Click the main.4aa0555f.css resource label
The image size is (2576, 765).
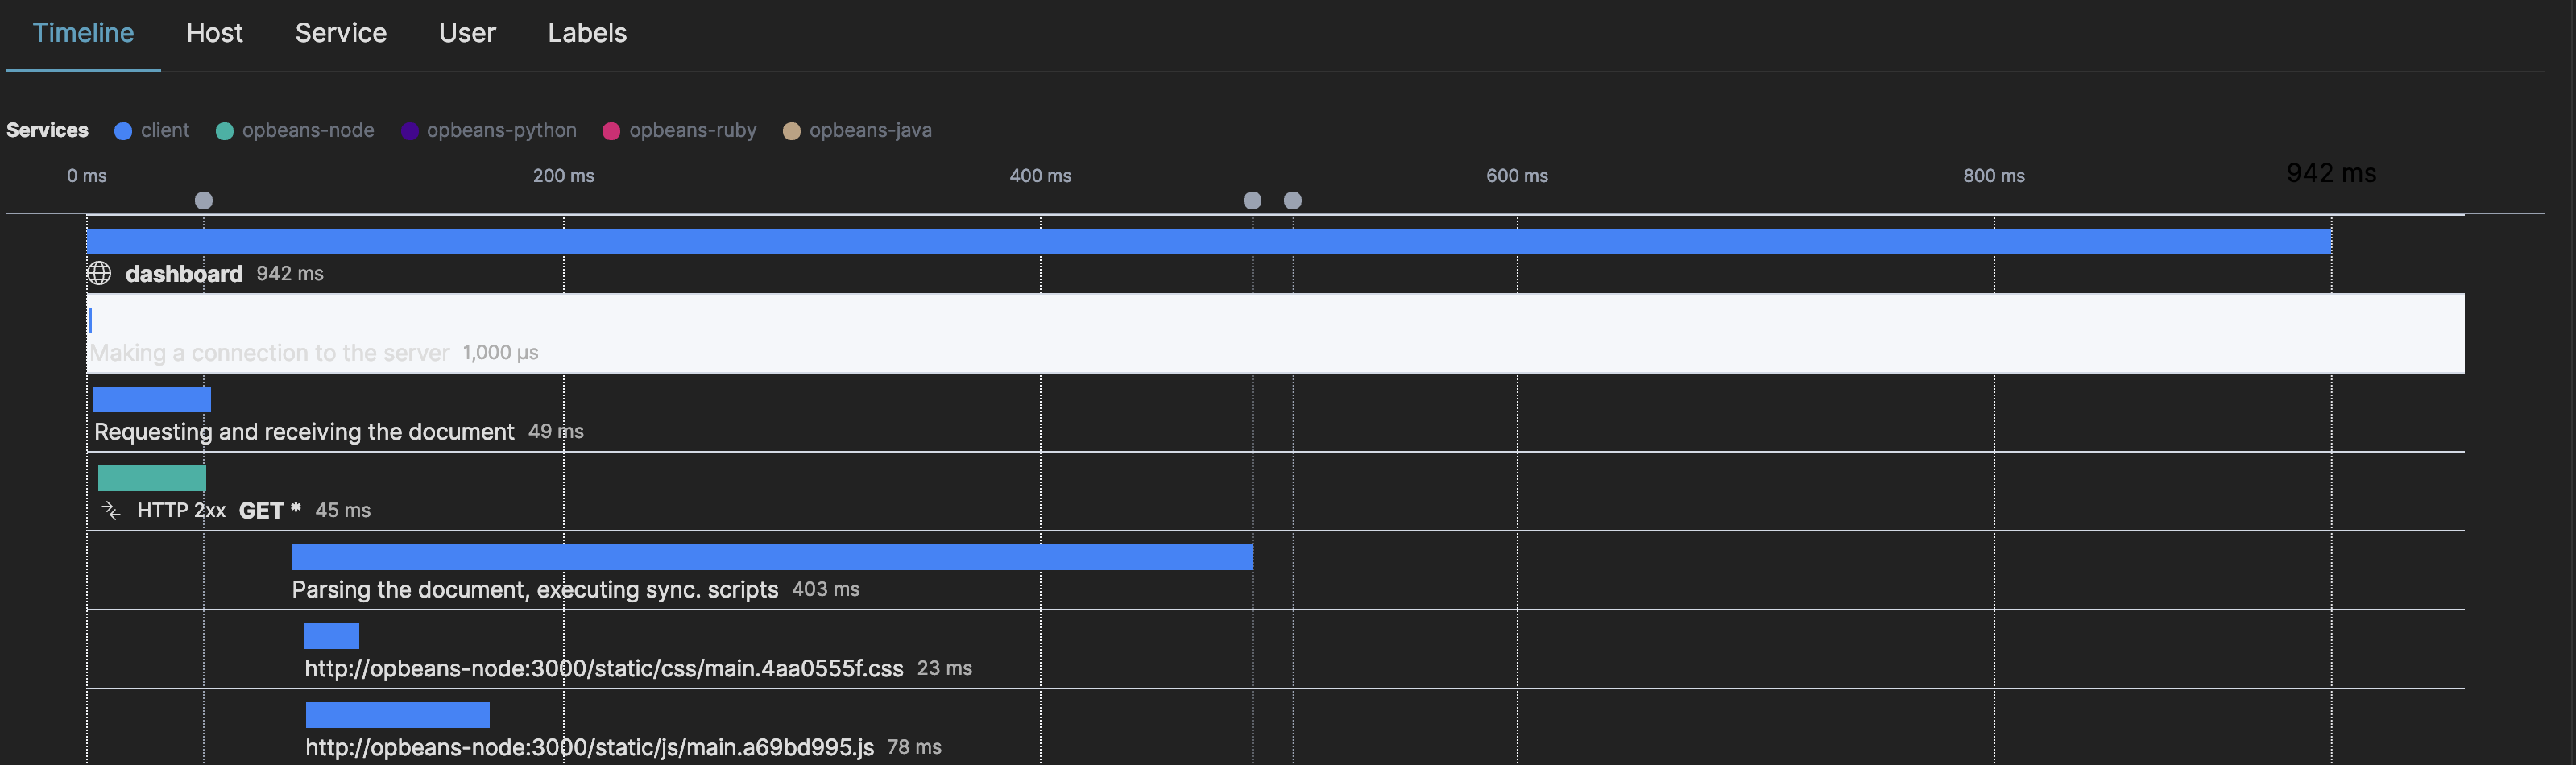coord(604,668)
